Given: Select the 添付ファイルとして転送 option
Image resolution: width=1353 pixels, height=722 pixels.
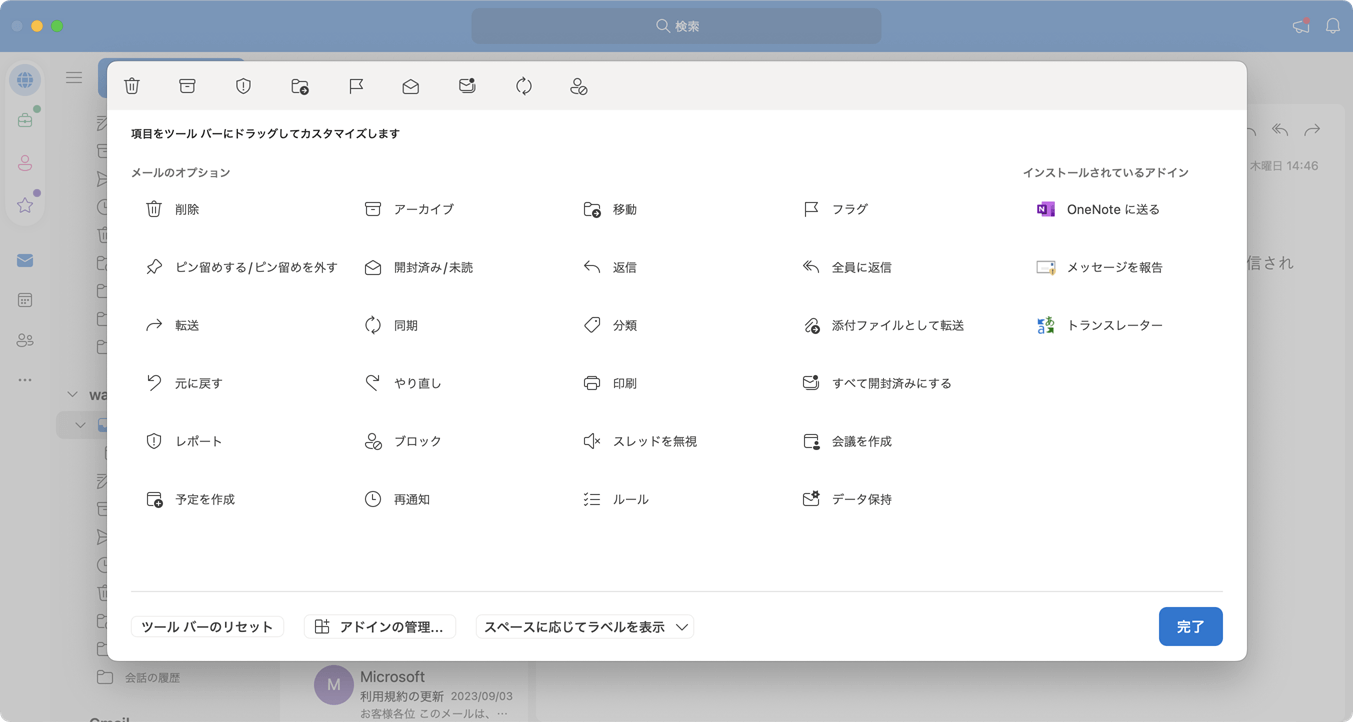Looking at the screenshot, I should [883, 325].
